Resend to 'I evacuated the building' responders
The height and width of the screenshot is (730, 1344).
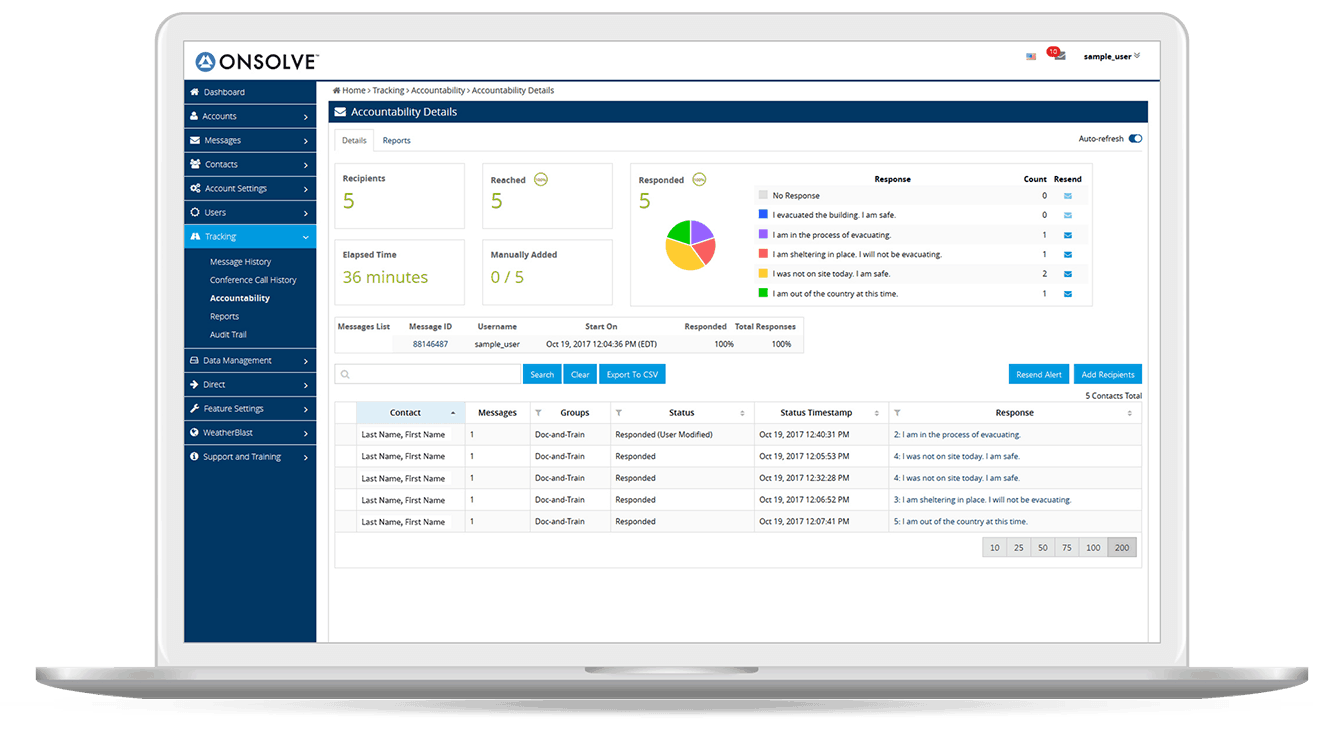[x=1068, y=215]
